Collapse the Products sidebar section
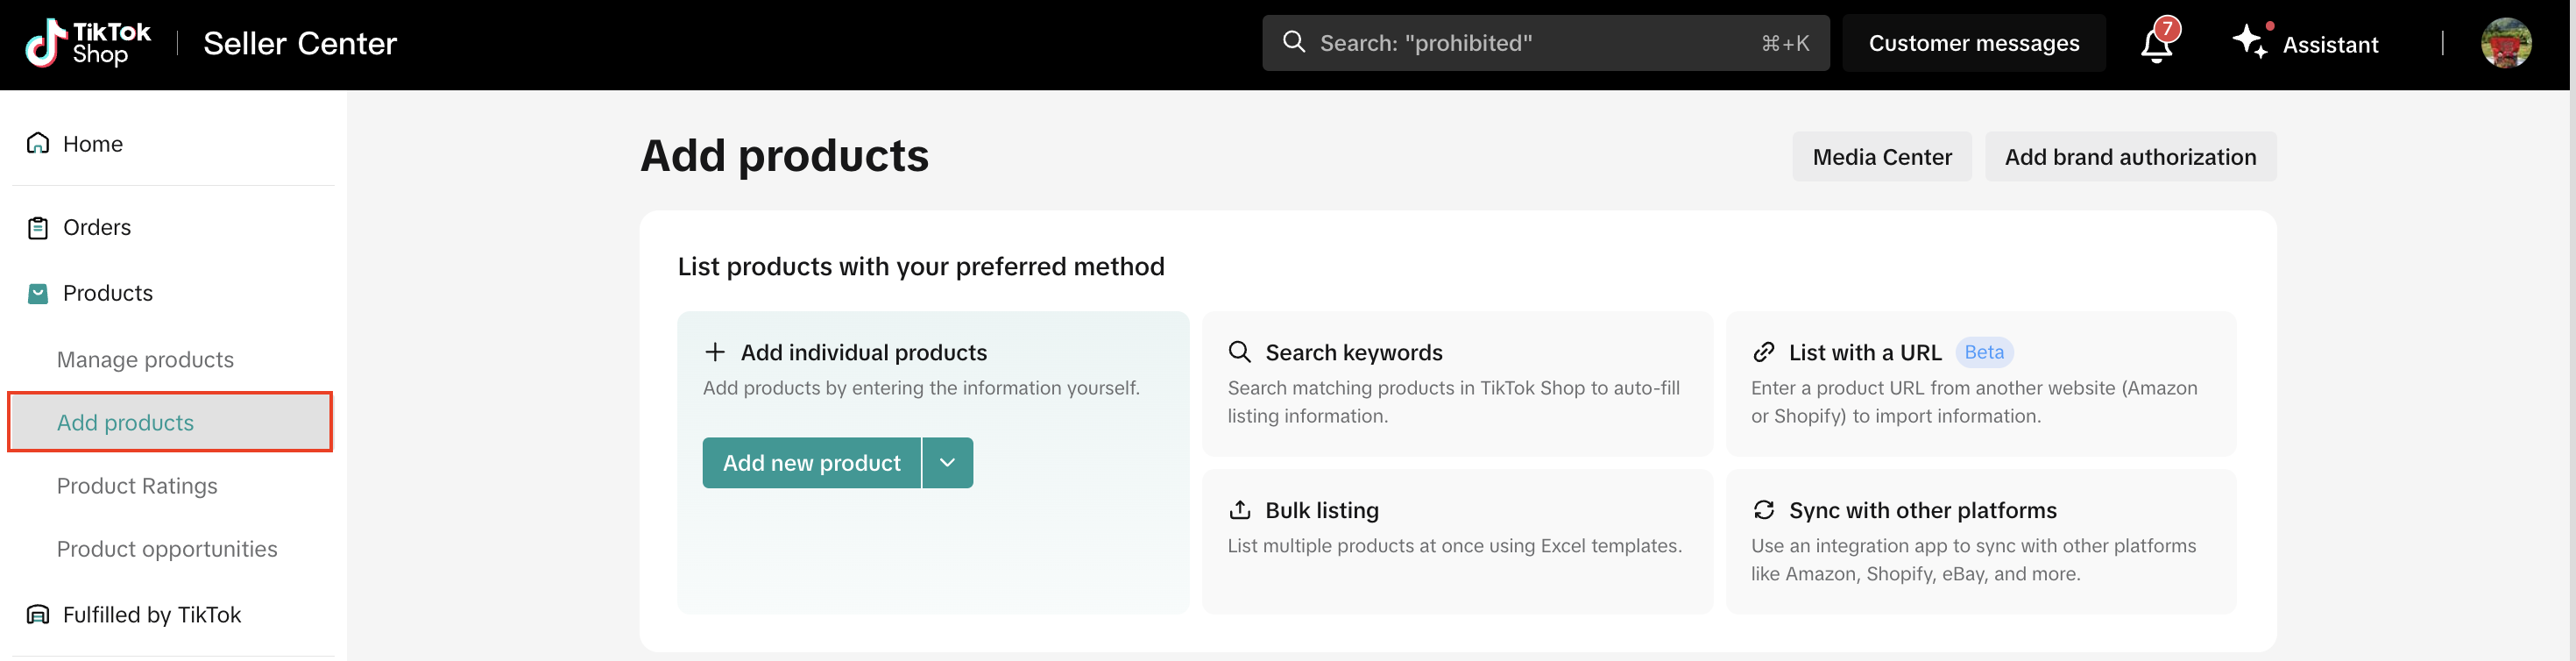This screenshot has height=661, width=2576. click(x=108, y=293)
